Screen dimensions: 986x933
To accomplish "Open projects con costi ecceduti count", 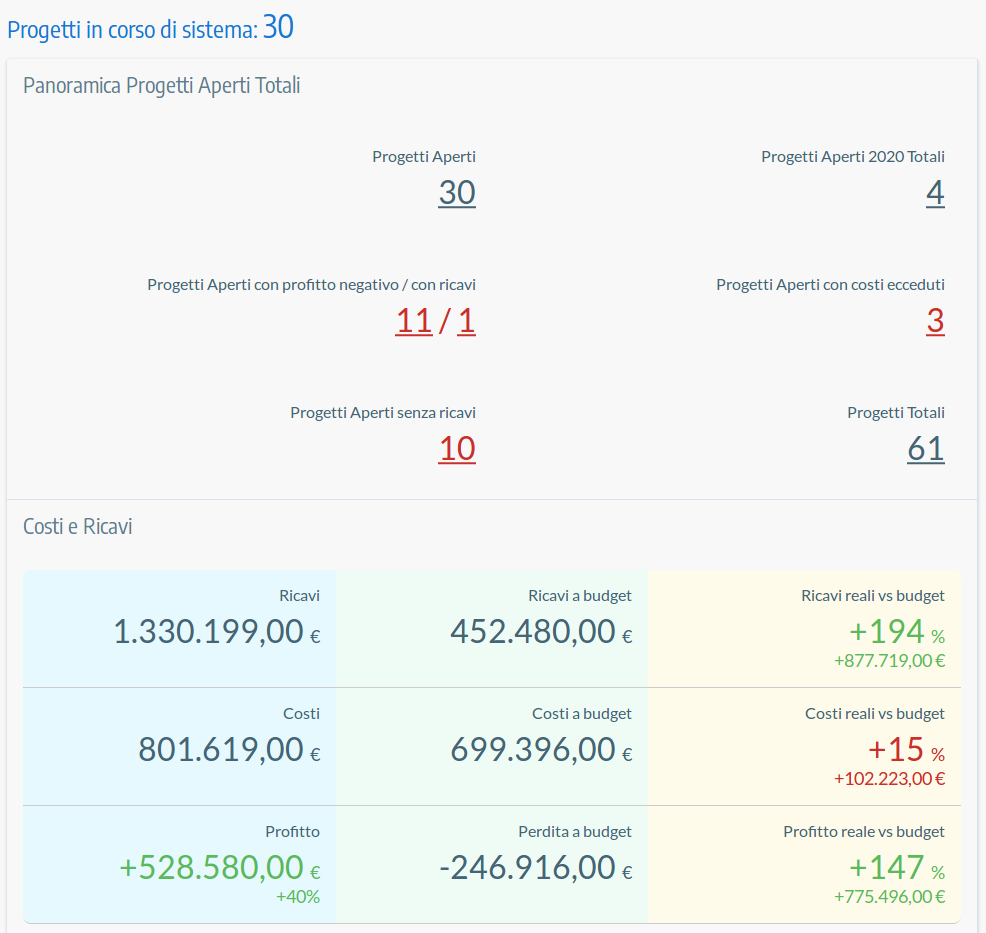I will point(934,321).
